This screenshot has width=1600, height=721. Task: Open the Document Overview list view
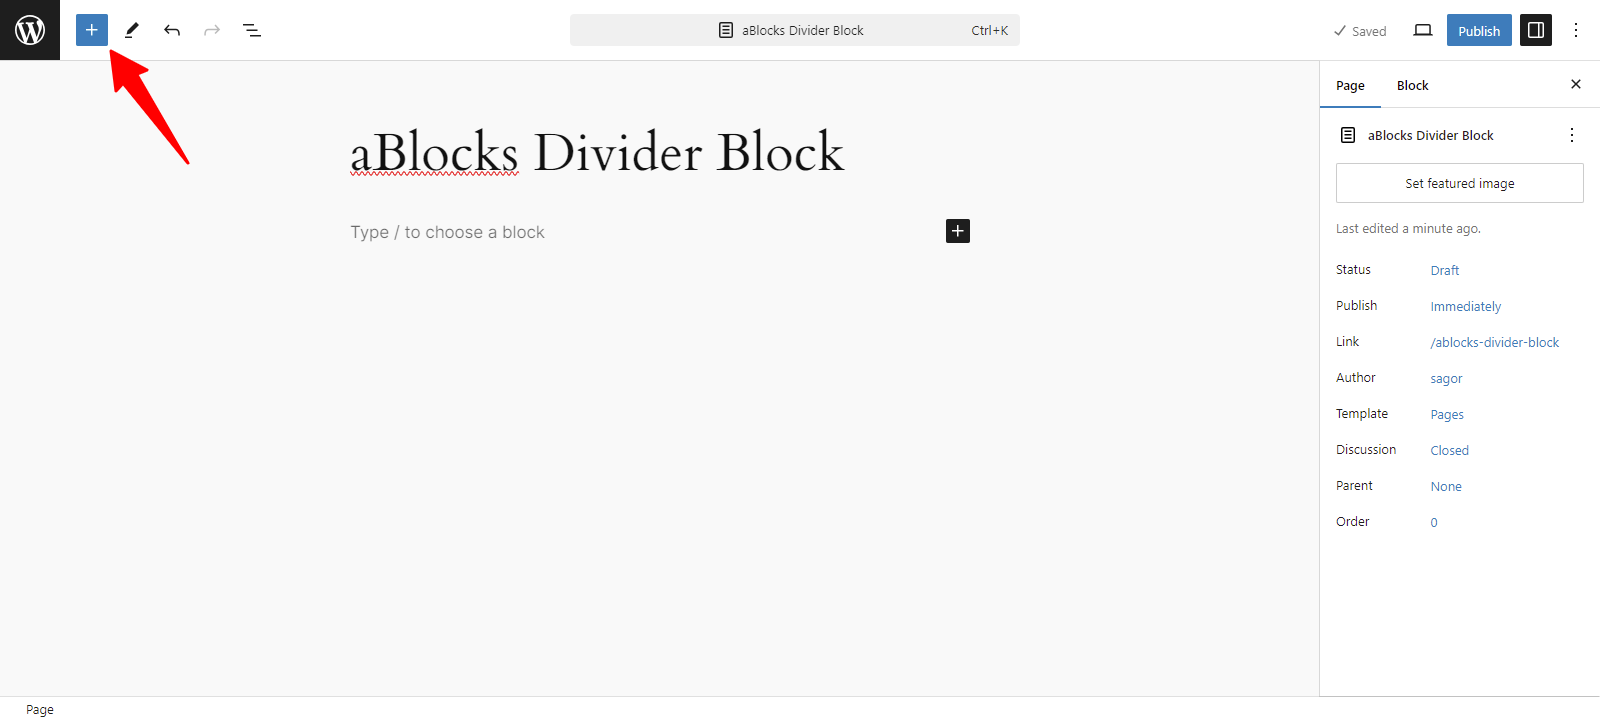pos(252,30)
